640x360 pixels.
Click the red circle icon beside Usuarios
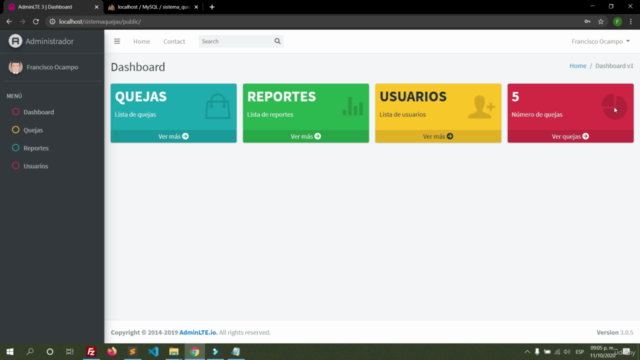tap(16, 166)
